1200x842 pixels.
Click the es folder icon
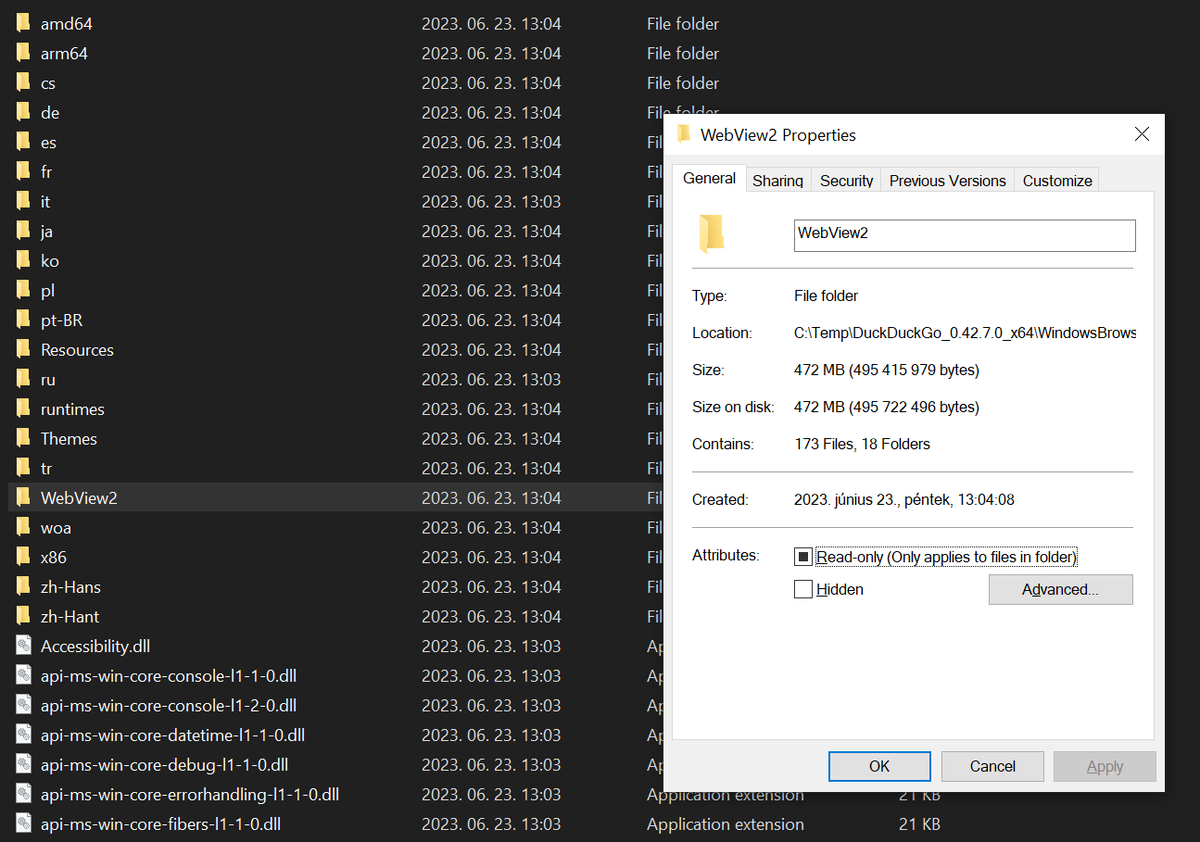pos(24,142)
